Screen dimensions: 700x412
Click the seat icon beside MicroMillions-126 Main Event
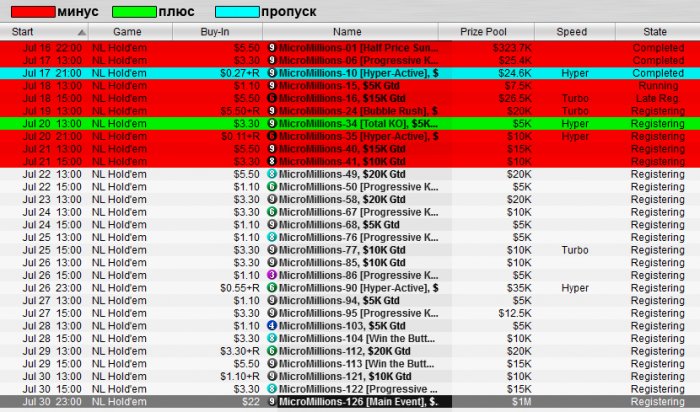[272, 402]
